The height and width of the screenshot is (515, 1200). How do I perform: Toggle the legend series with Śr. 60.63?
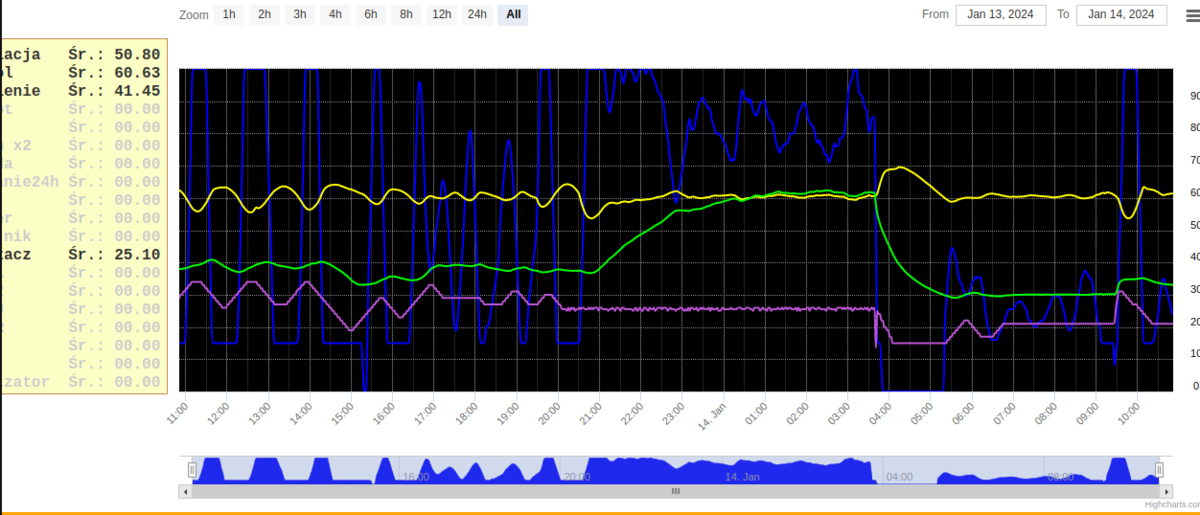[x=80, y=73]
